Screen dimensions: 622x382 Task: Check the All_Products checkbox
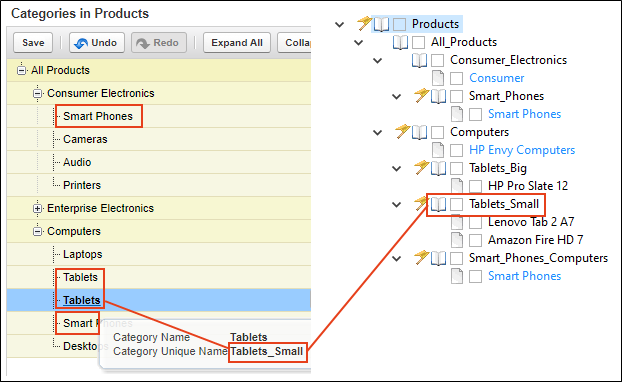[x=419, y=42]
